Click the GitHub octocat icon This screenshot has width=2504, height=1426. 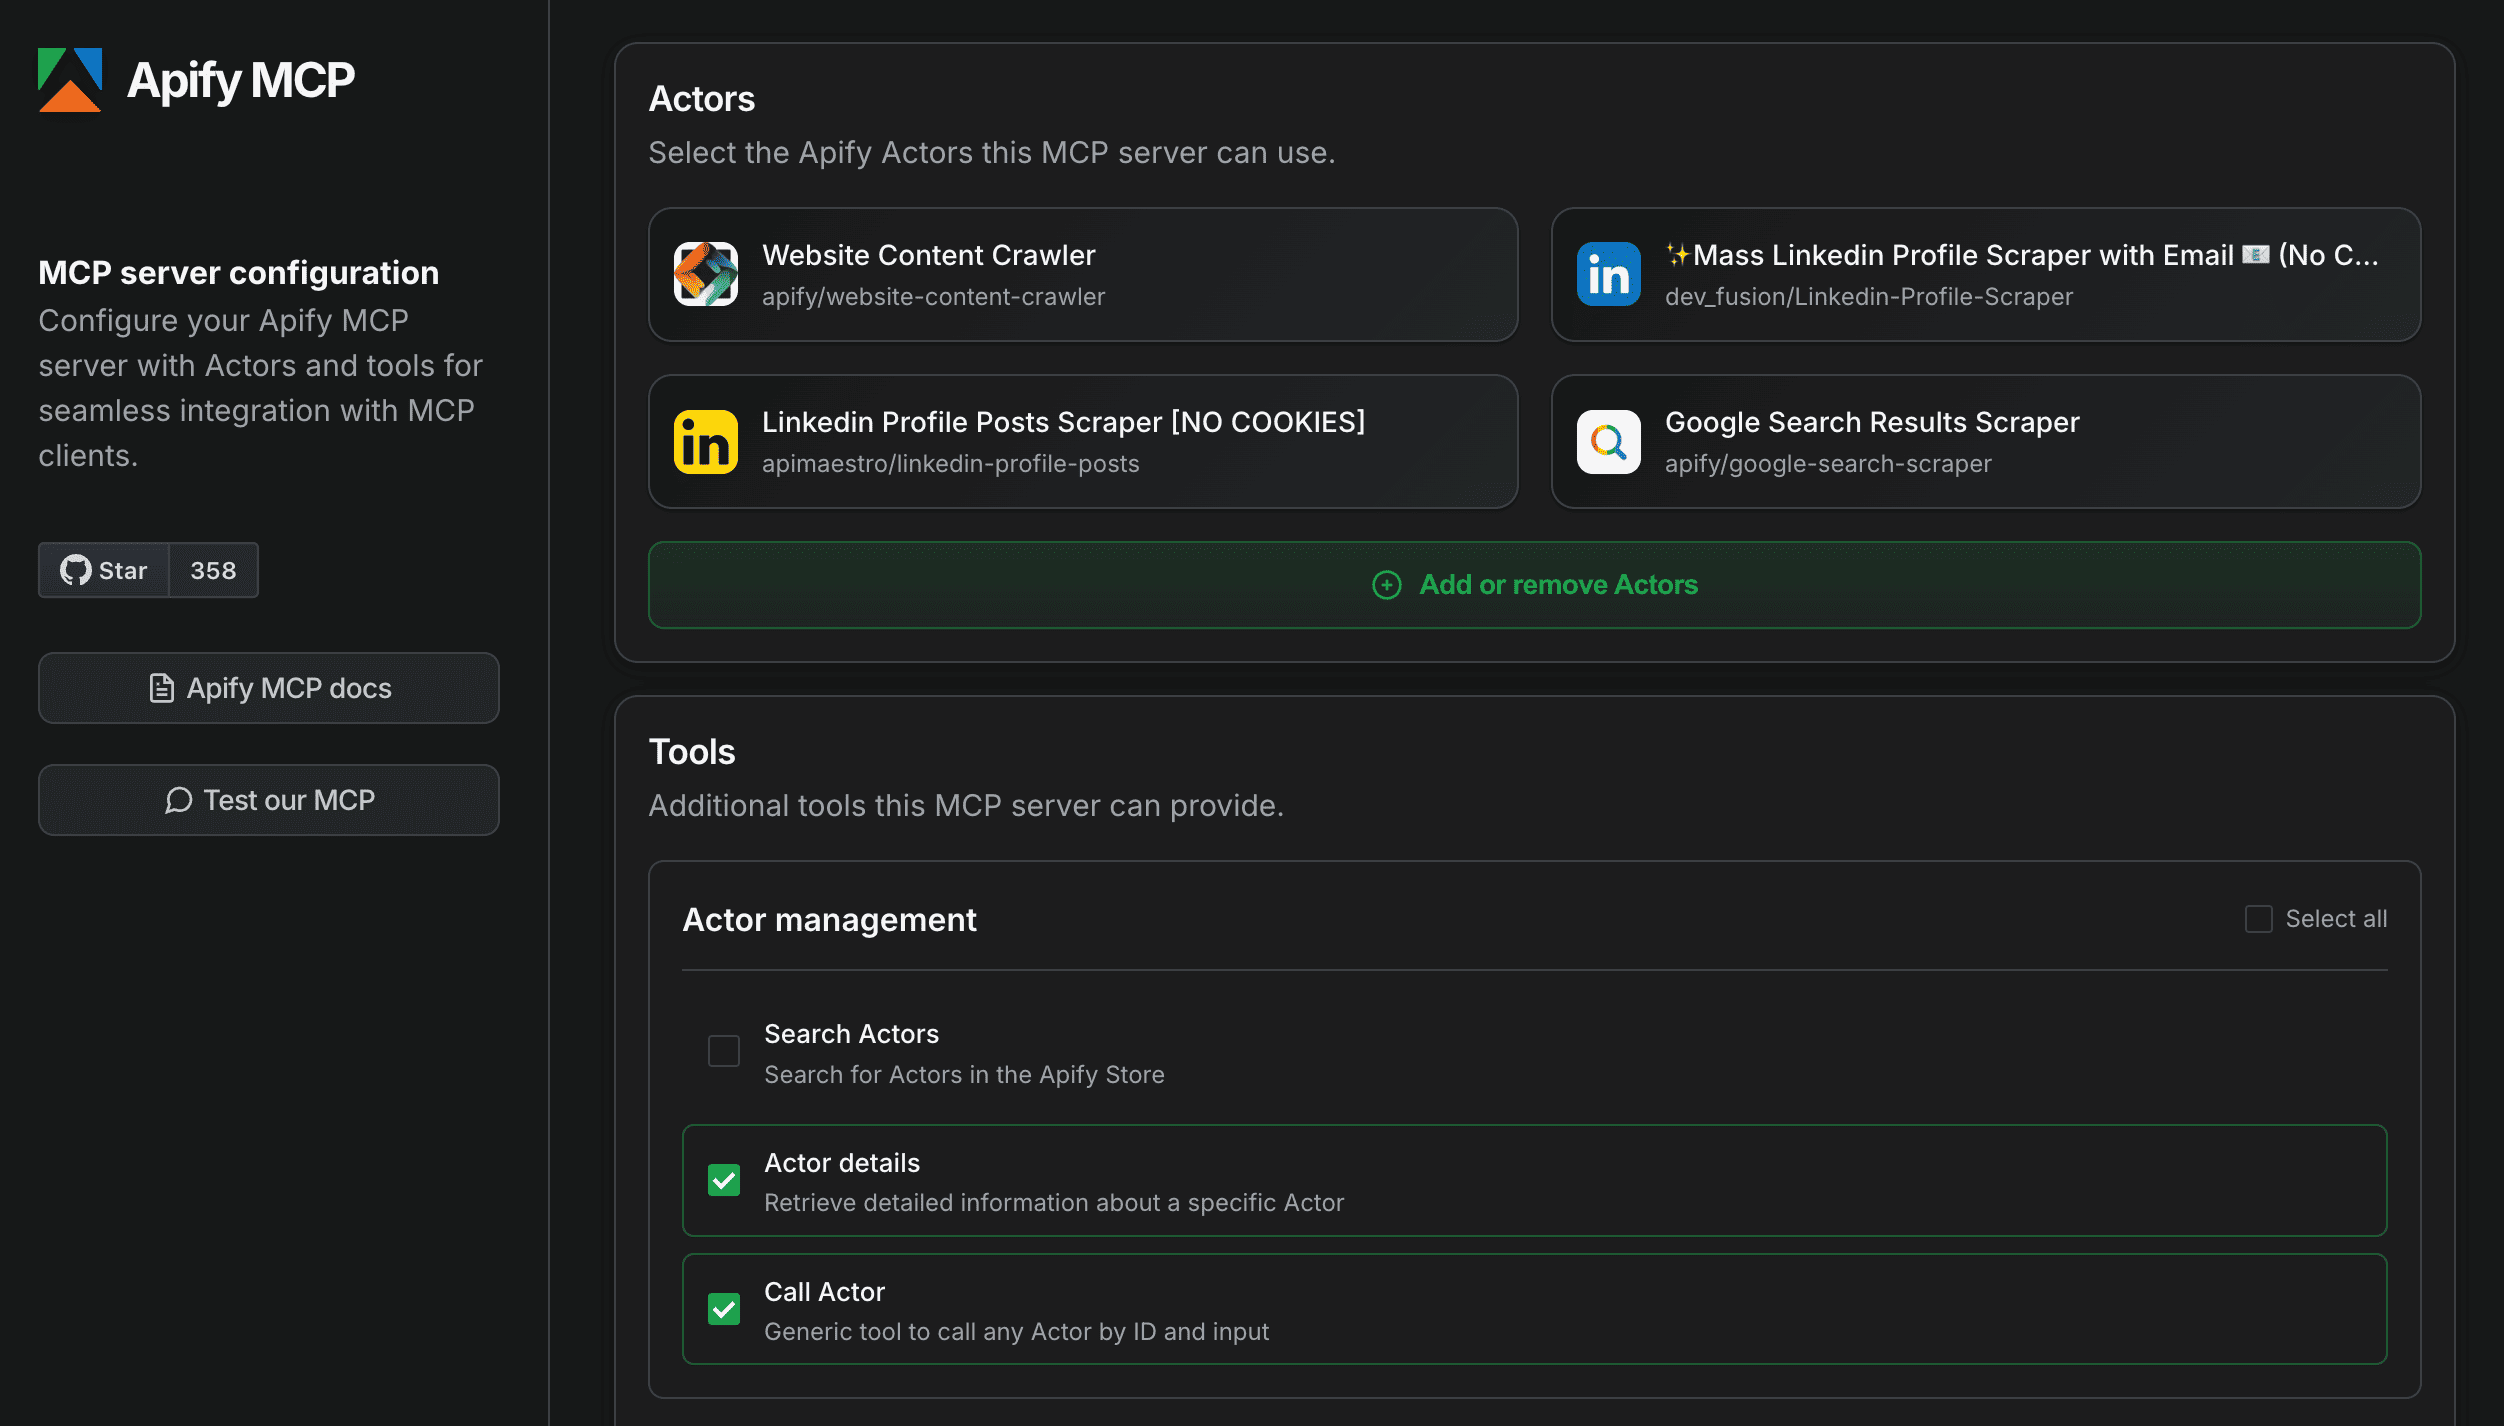[x=76, y=570]
